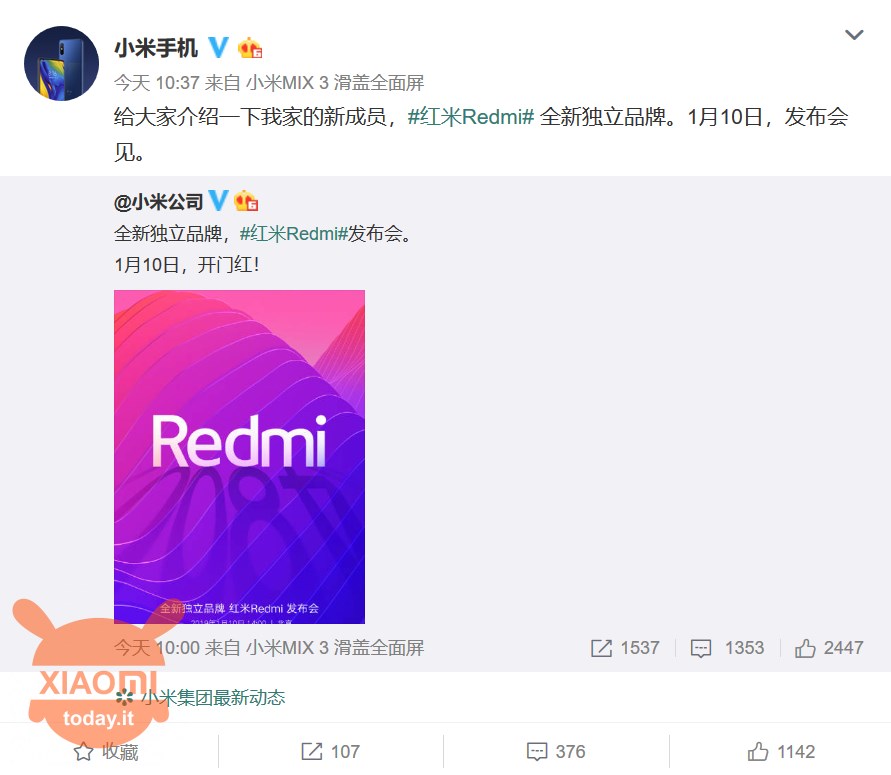Click the crown badge beside 小米公司
This screenshot has height=775, width=891.
(x=246, y=201)
